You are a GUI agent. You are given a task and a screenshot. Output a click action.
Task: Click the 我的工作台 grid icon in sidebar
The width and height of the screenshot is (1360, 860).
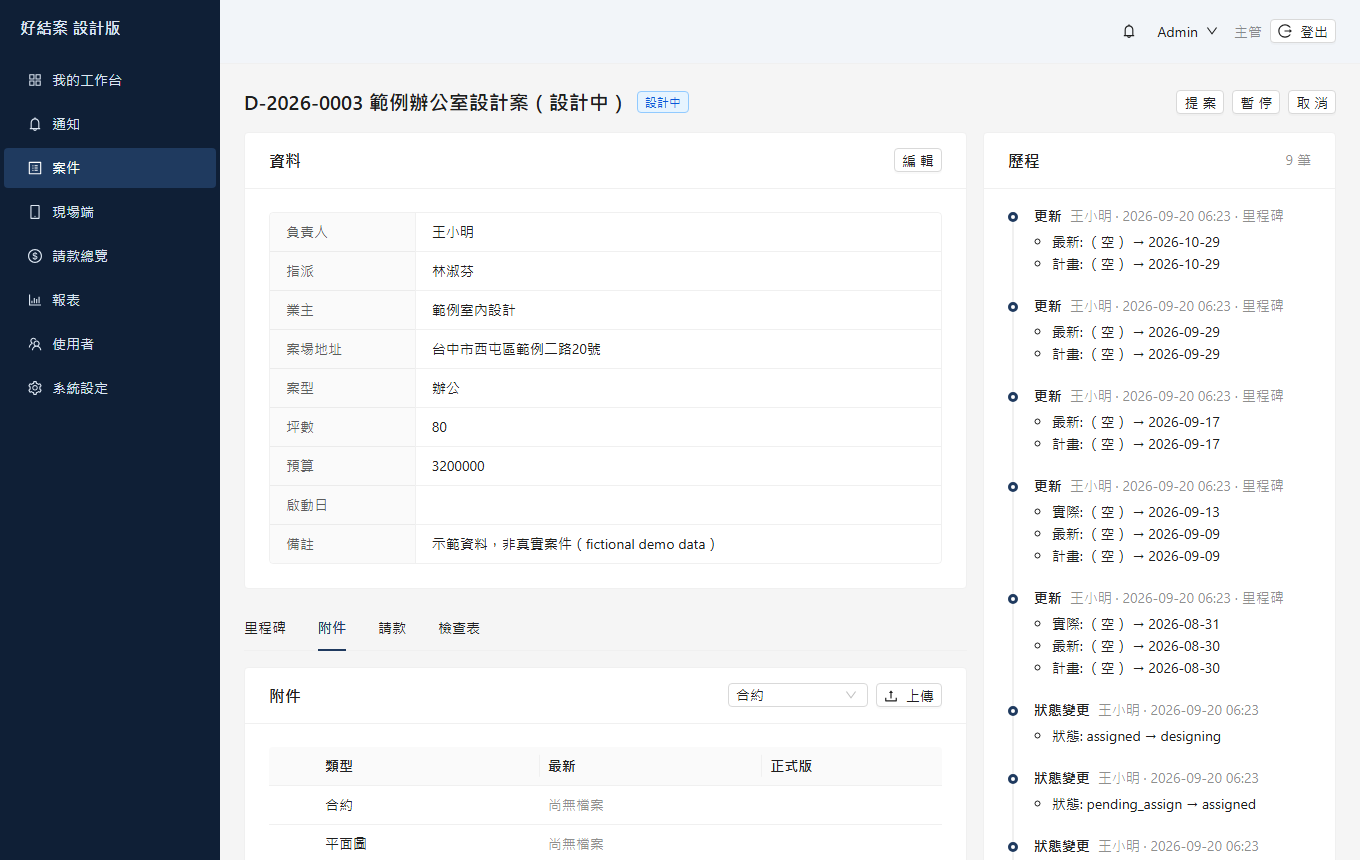click(35, 80)
